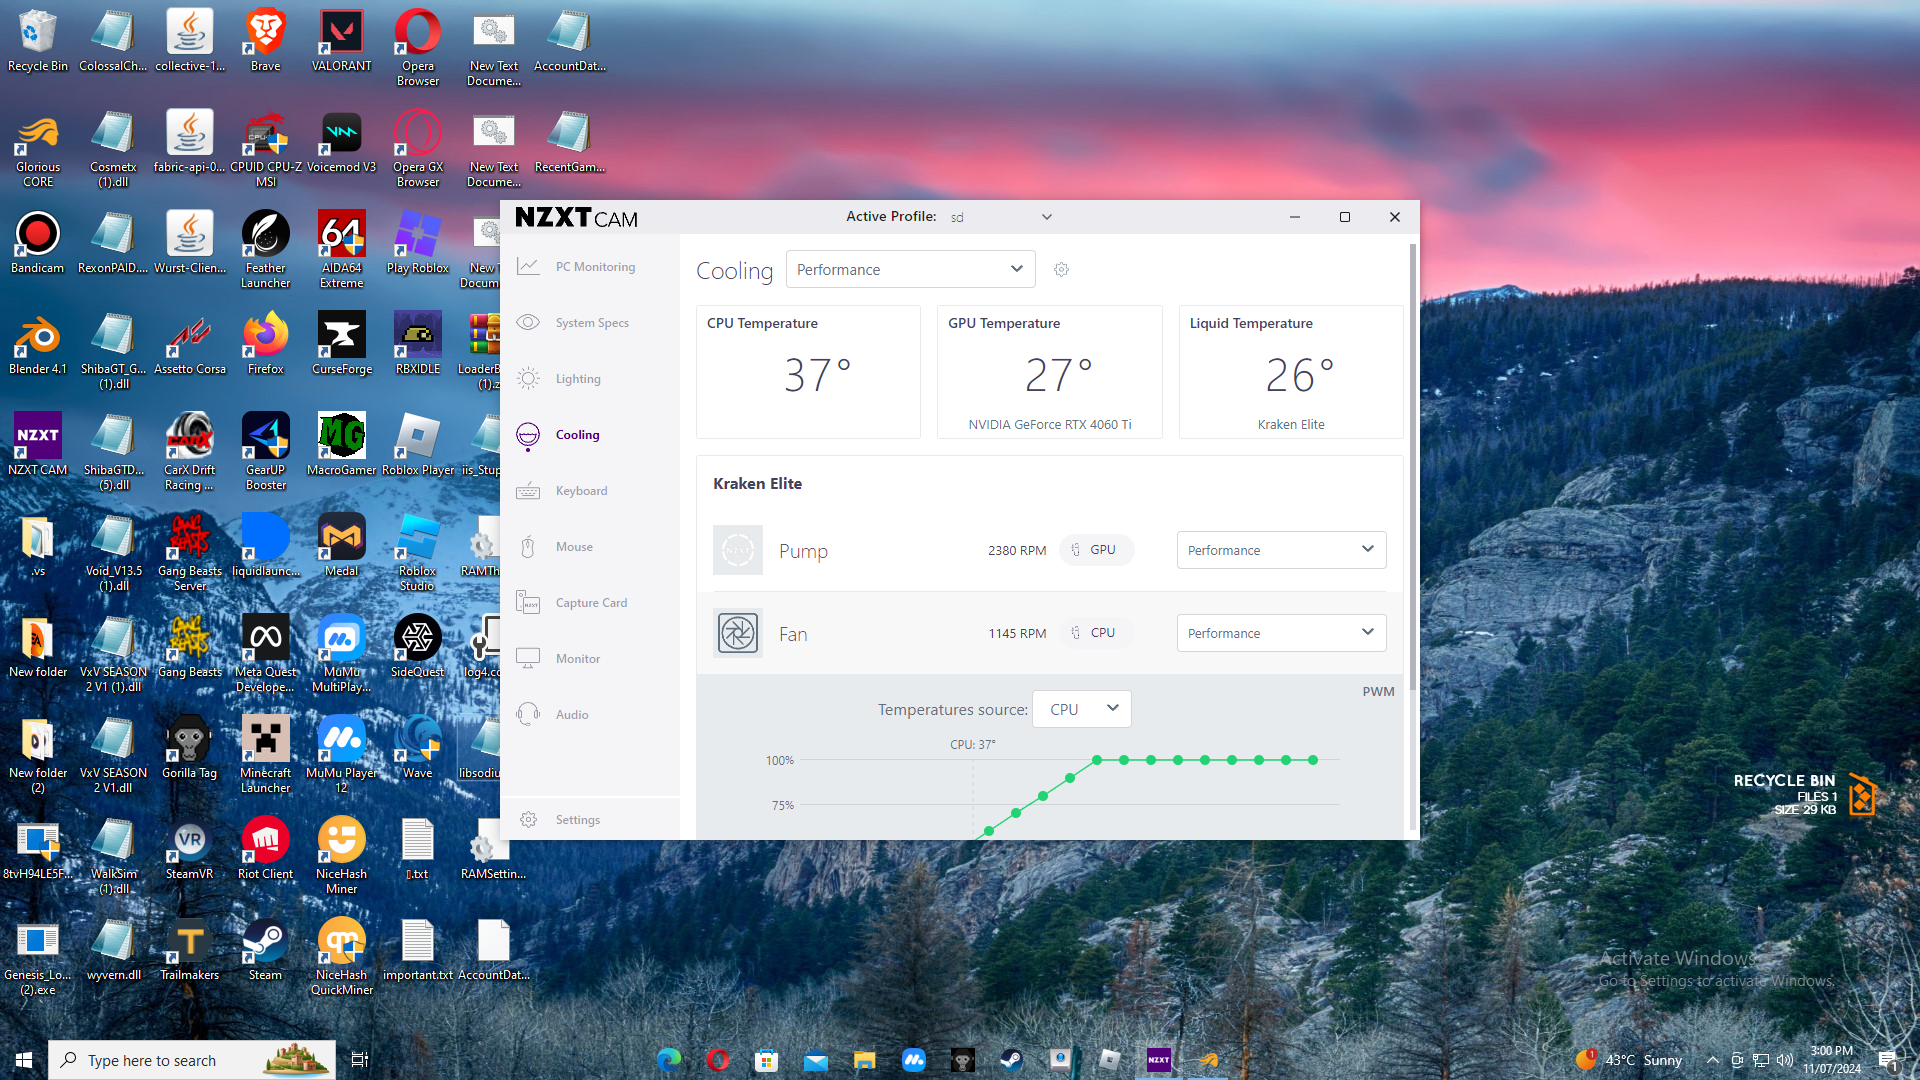
Task: Click the CPU source chip in Fan row
Action: click(1096, 633)
